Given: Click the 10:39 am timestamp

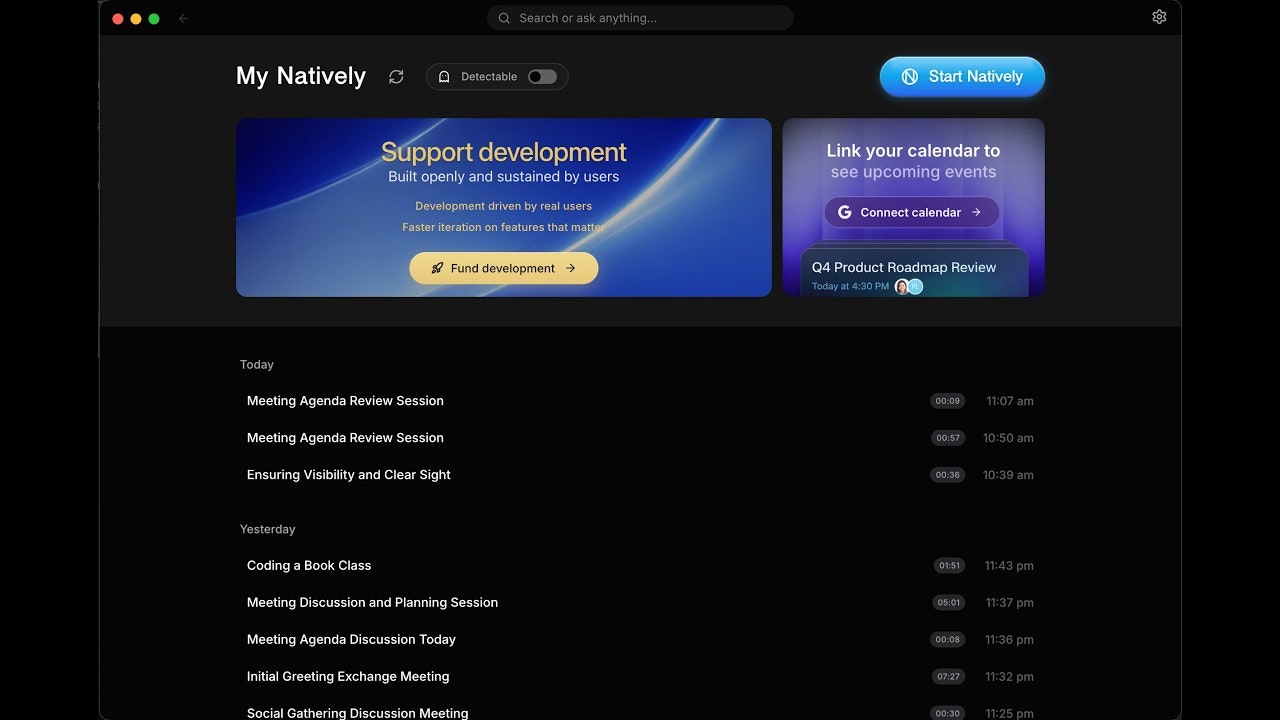Looking at the screenshot, I should (1008, 475).
